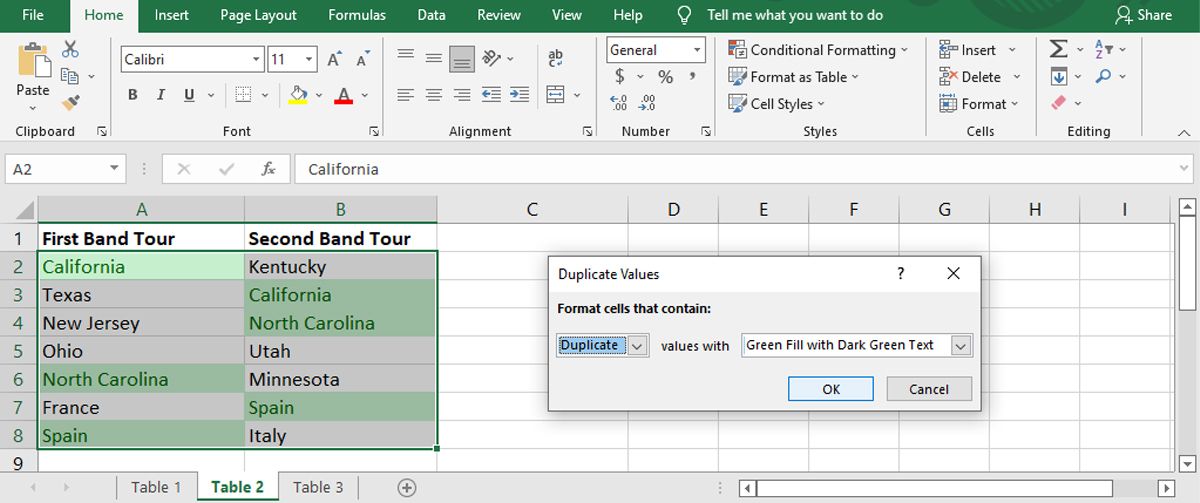The width and height of the screenshot is (1200, 503).
Task: Open the Page Layout ribbon tab
Action: [x=258, y=15]
